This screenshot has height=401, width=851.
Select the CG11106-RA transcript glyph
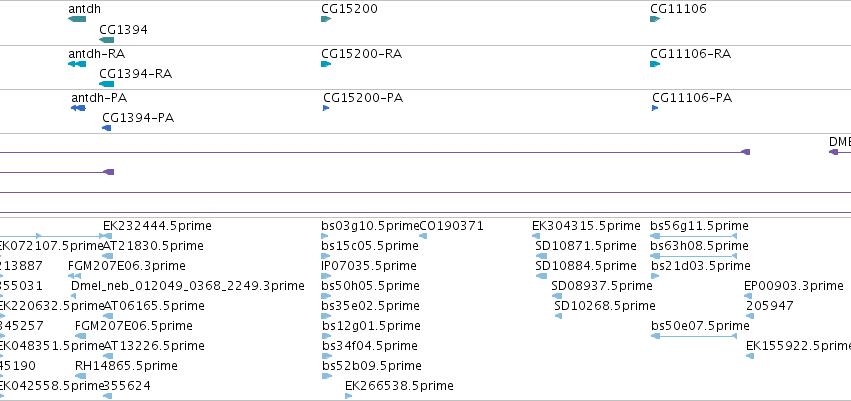tap(655, 64)
